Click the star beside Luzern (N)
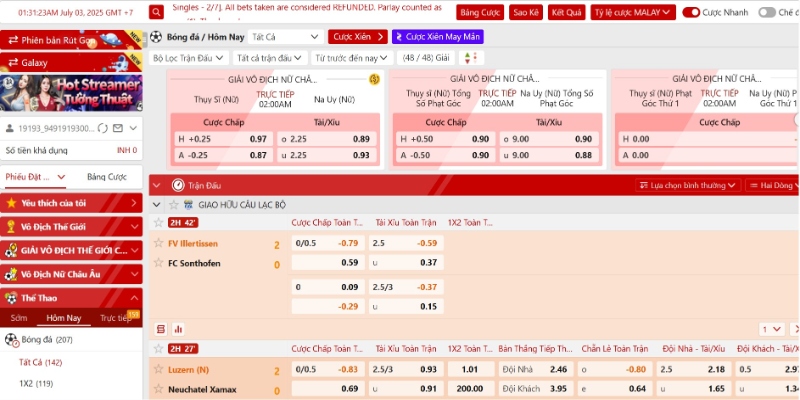 (158, 369)
